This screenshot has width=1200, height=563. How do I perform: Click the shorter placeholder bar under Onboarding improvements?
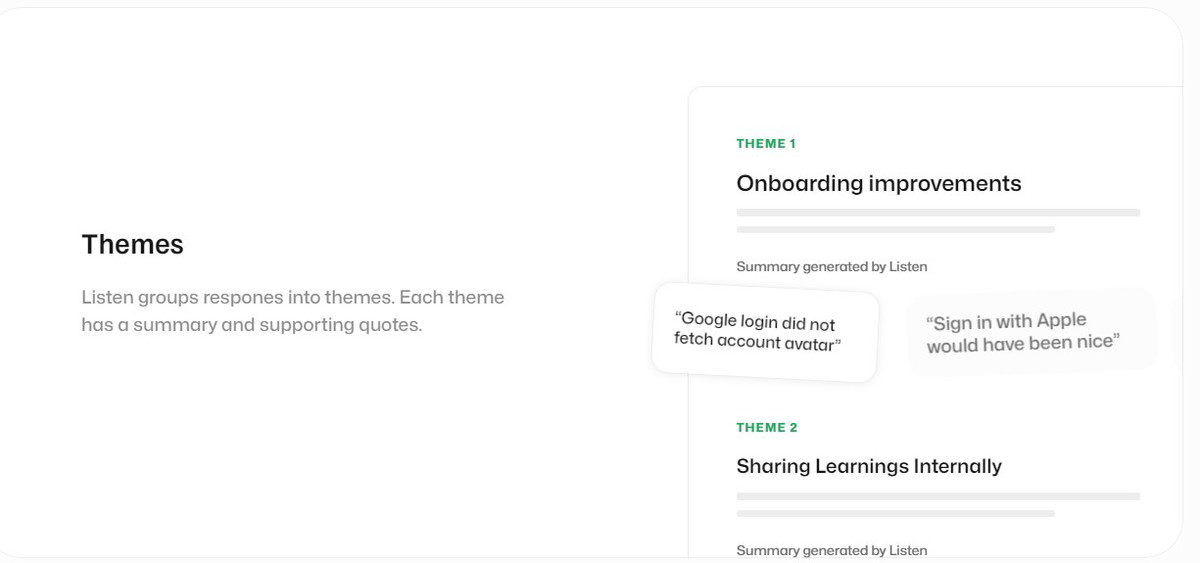point(895,230)
